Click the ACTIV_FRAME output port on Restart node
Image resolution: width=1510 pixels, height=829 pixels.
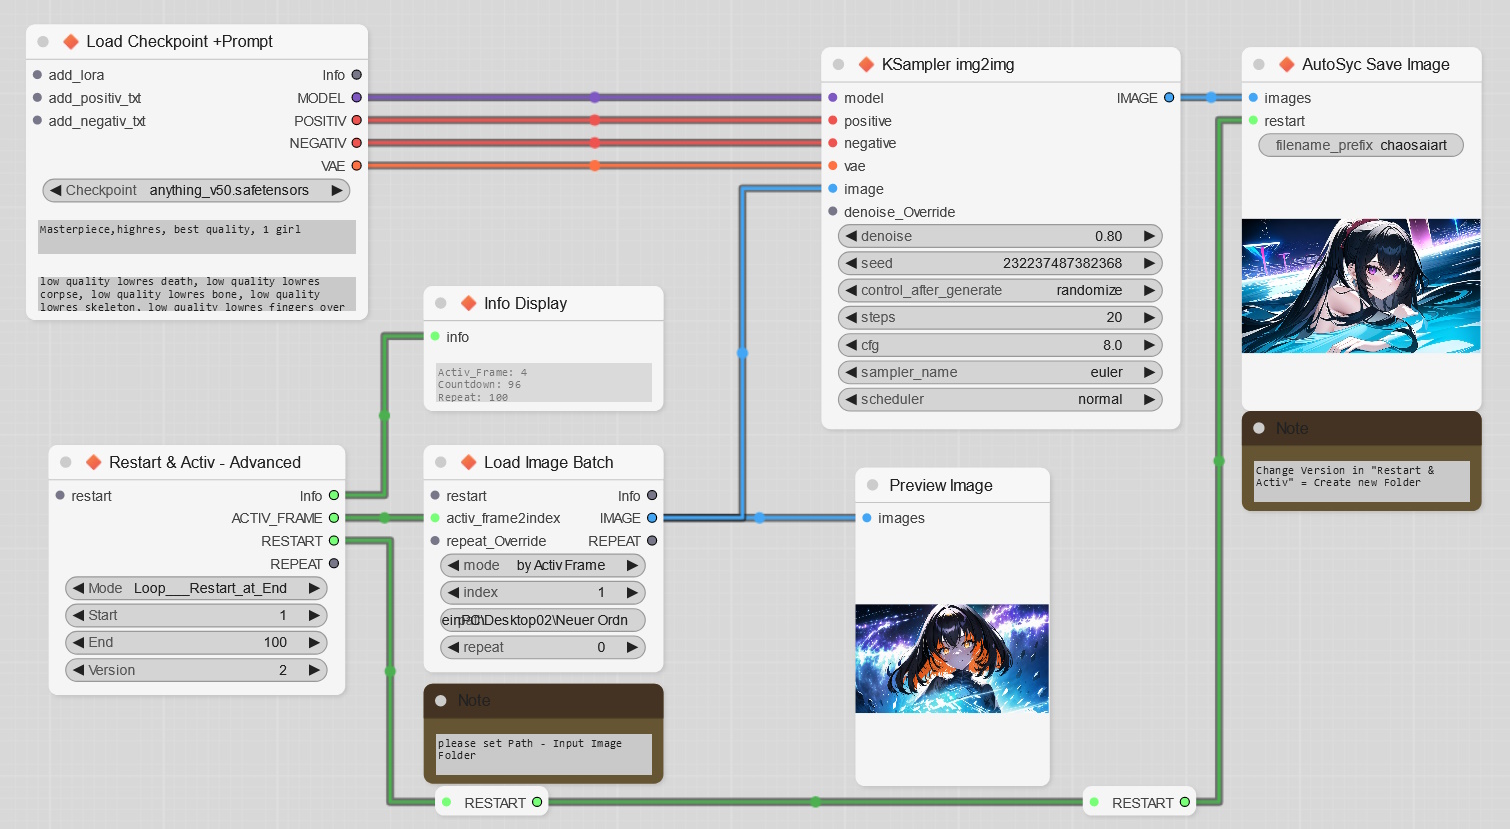334,518
